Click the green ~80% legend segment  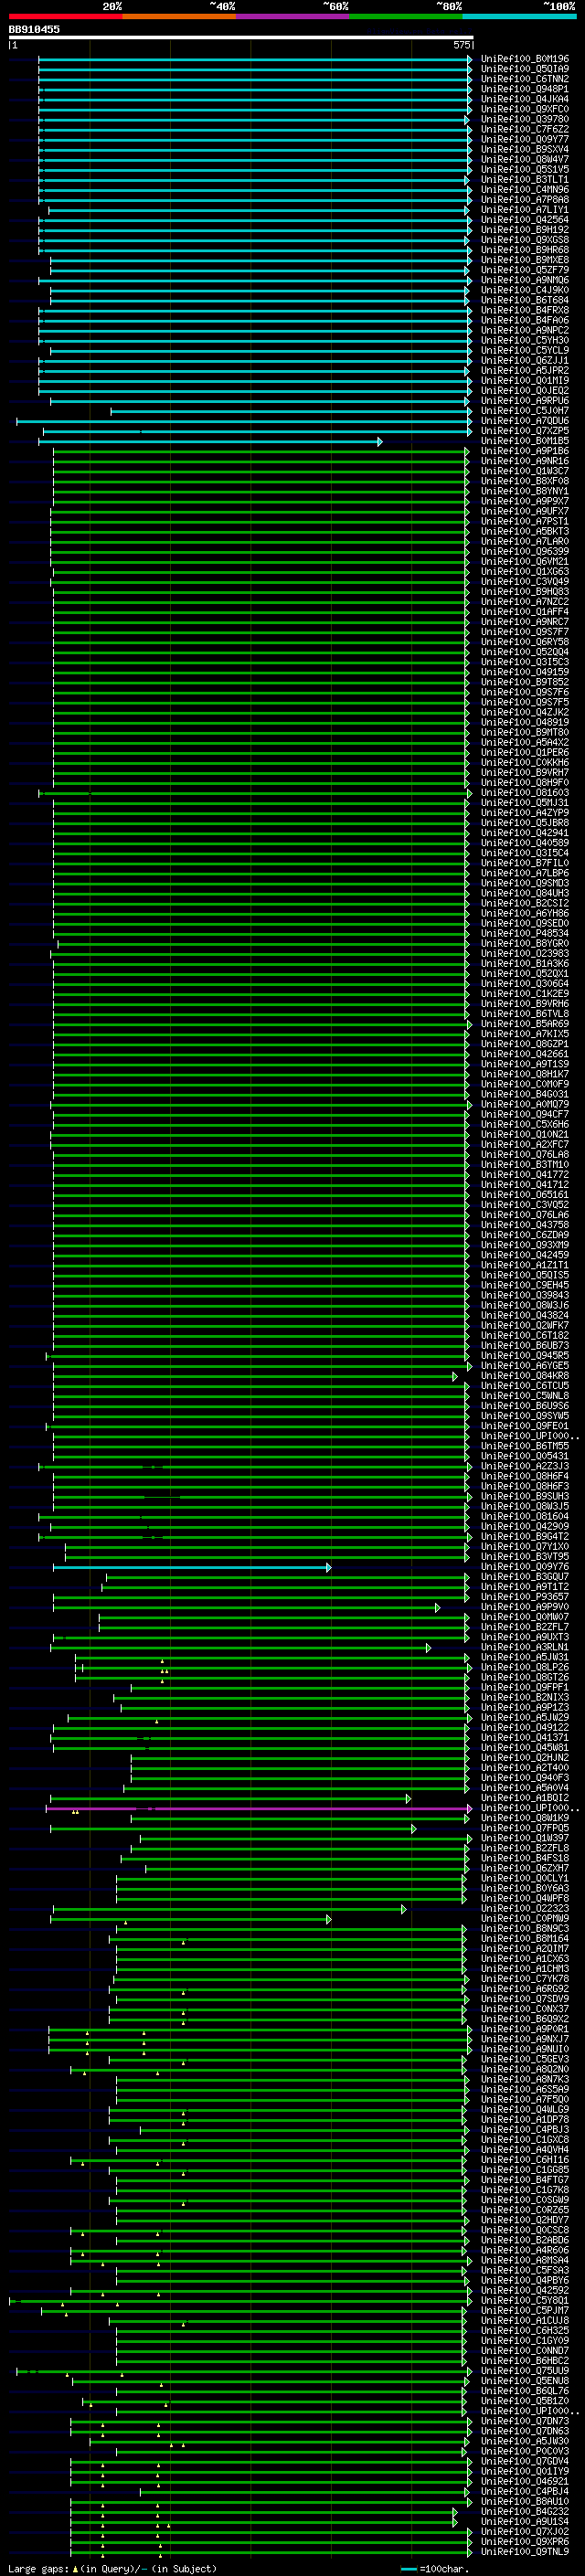405,16
